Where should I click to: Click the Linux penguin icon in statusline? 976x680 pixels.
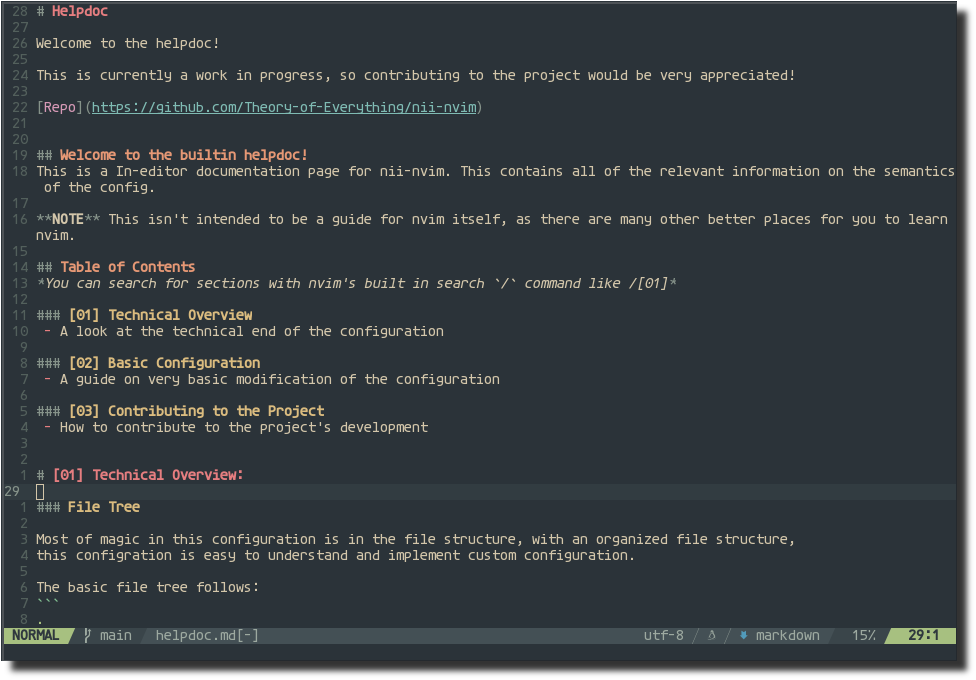[712, 635]
